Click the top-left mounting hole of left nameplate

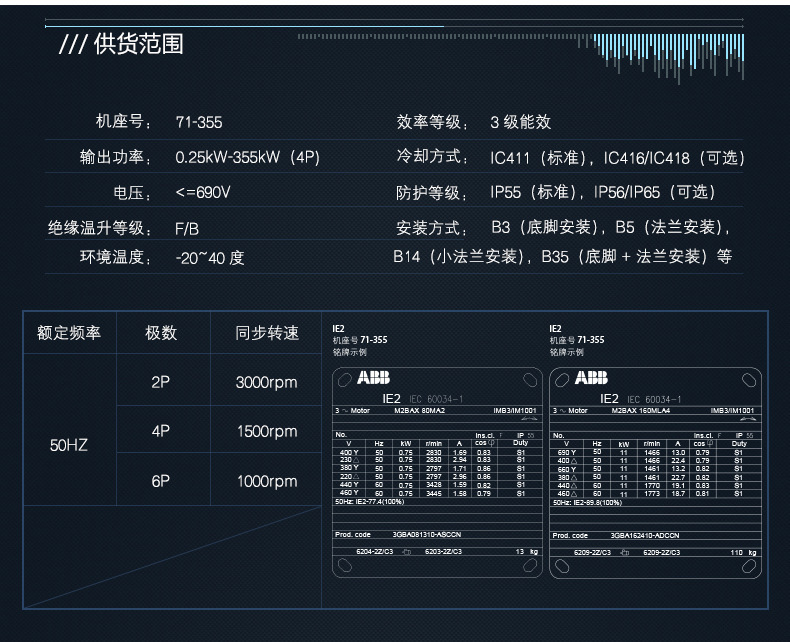coord(342,379)
